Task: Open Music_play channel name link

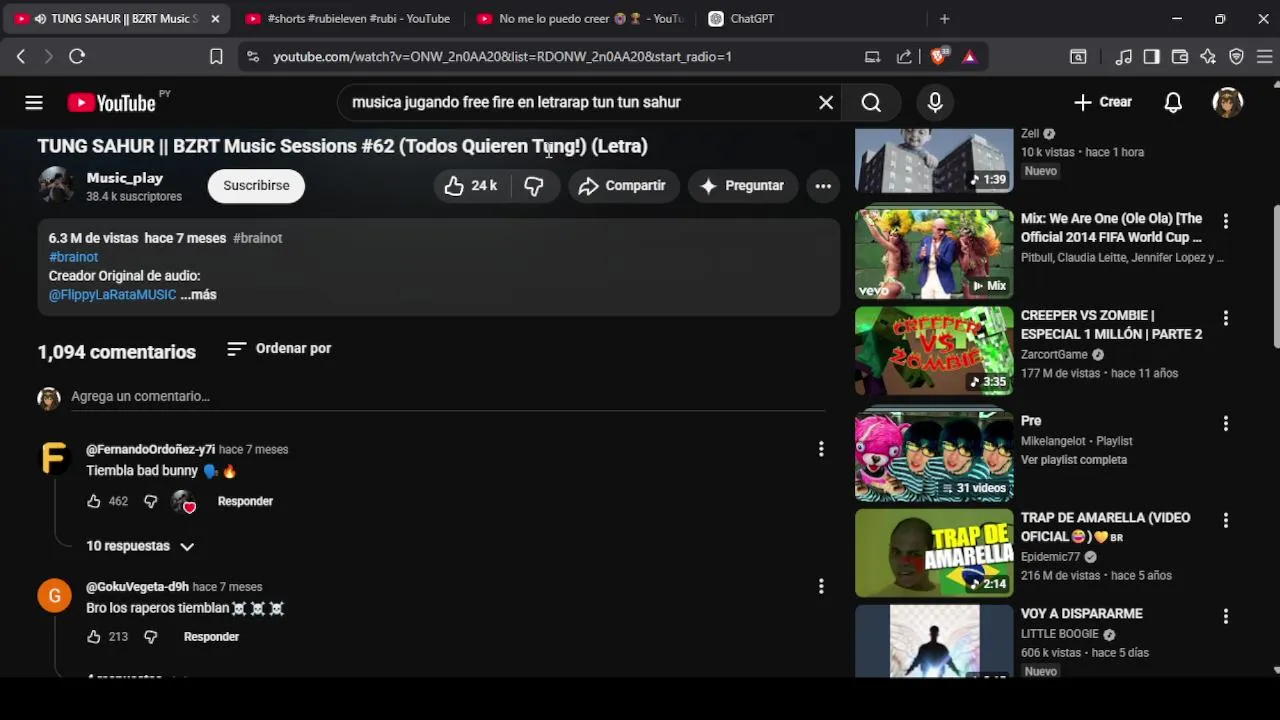Action: (x=125, y=178)
